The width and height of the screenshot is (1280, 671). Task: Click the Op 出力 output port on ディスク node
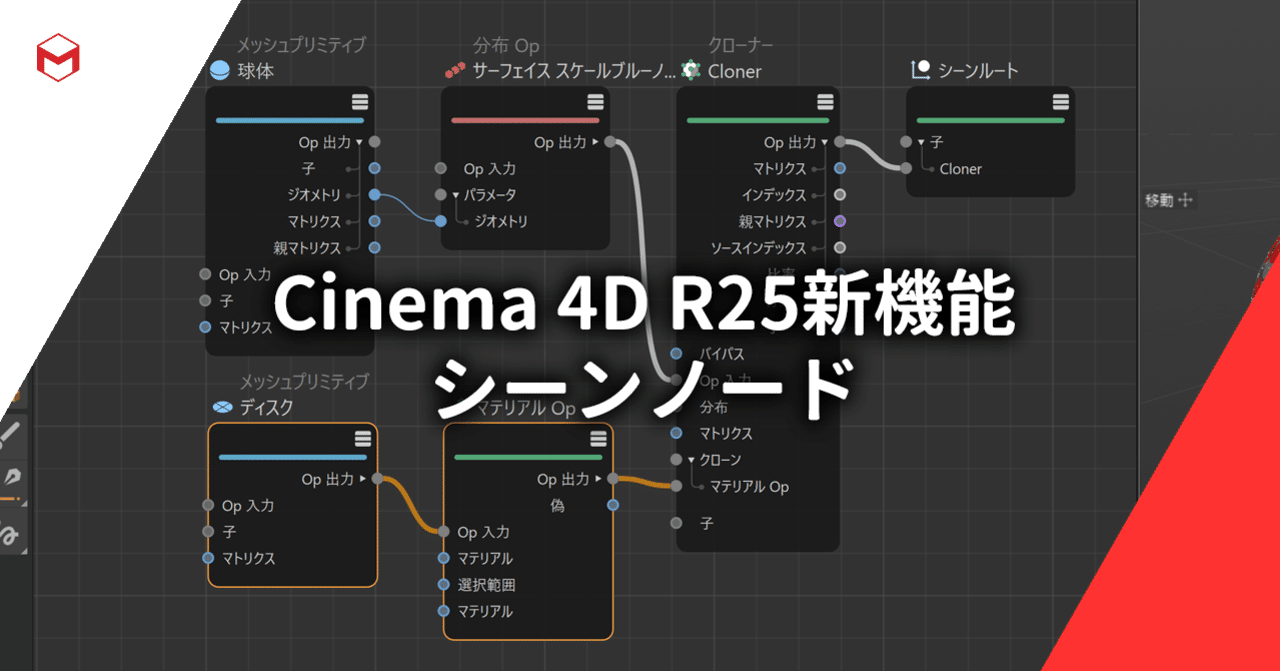[x=375, y=478]
